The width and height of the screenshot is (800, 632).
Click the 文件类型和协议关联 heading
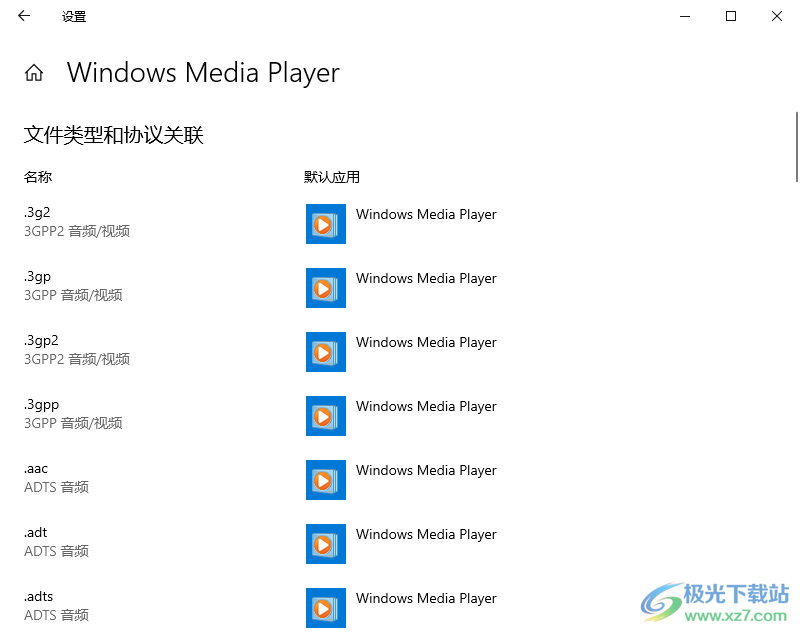point(113,135)
